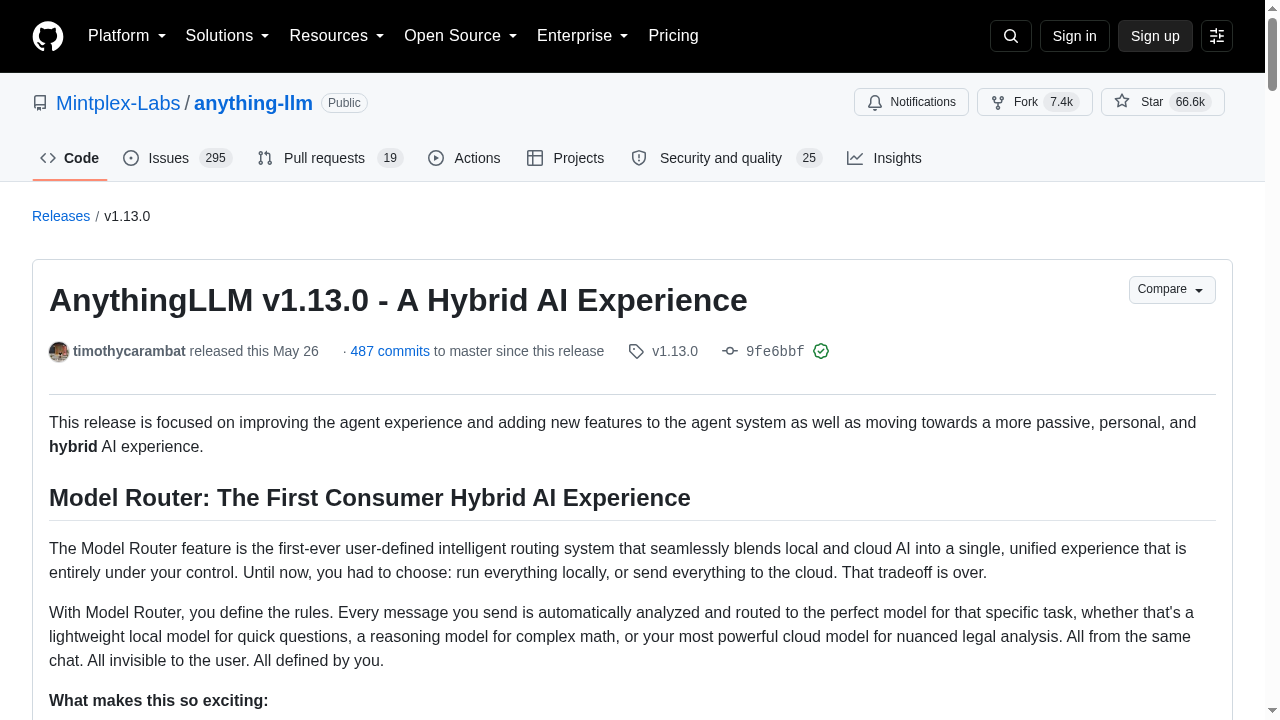Open the Insights tab
1280x720 pixels.
[884, 158]
